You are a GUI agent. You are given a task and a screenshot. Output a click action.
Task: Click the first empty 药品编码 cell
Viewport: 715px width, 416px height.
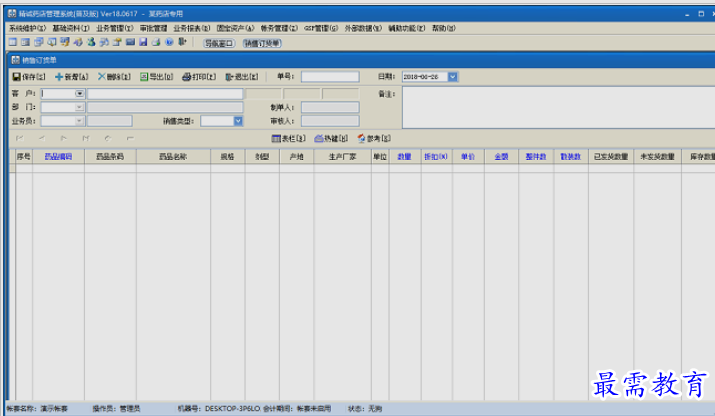pyautogui.click(x=58, y=168)
